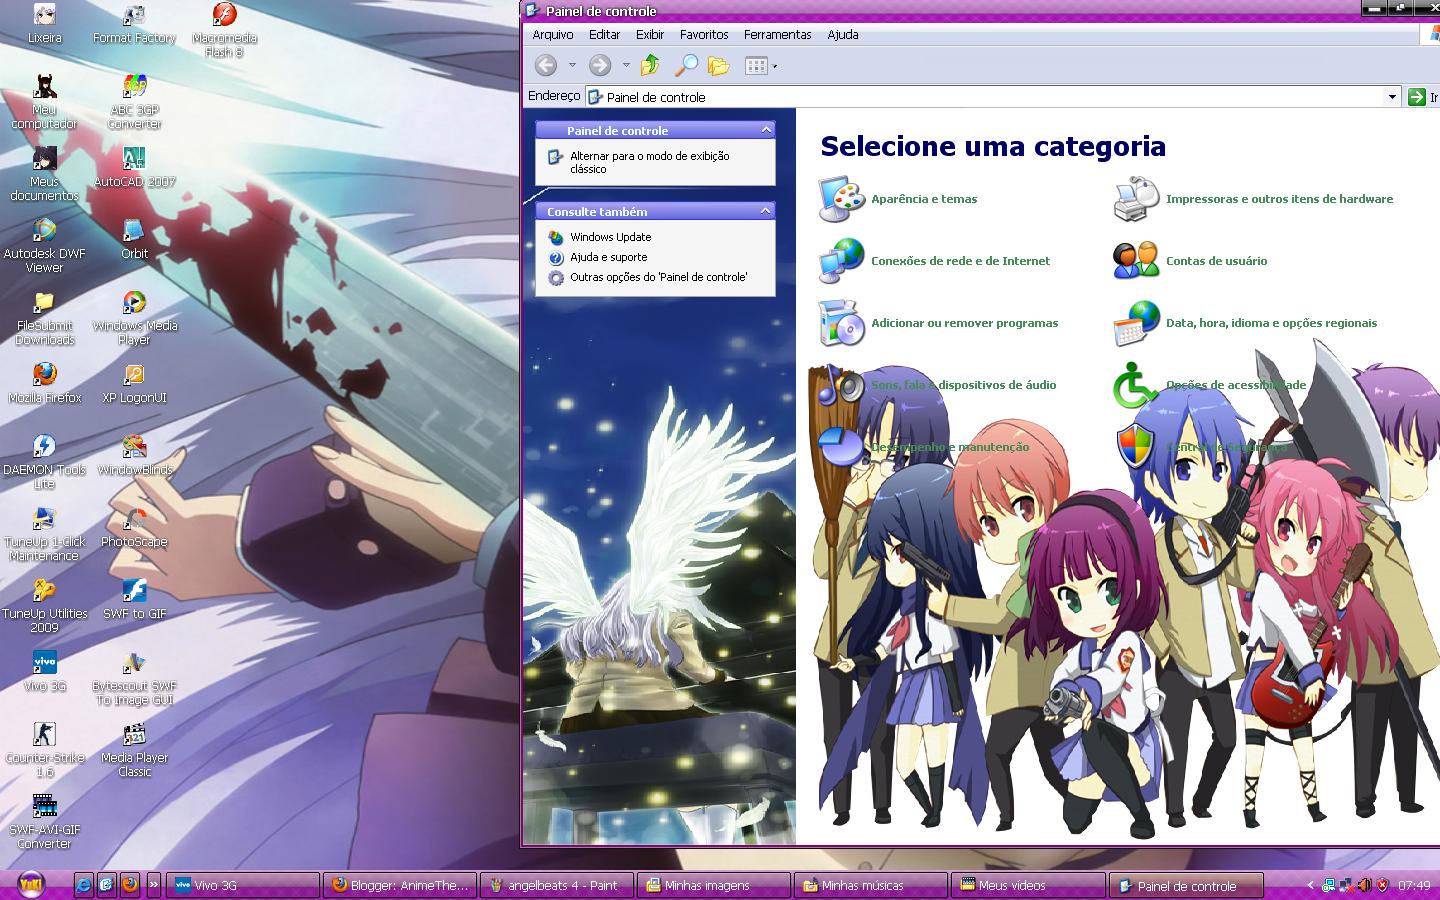The image size is (1440, 900).
Task: Open the Editar menu
Action: tap(604, 34)
